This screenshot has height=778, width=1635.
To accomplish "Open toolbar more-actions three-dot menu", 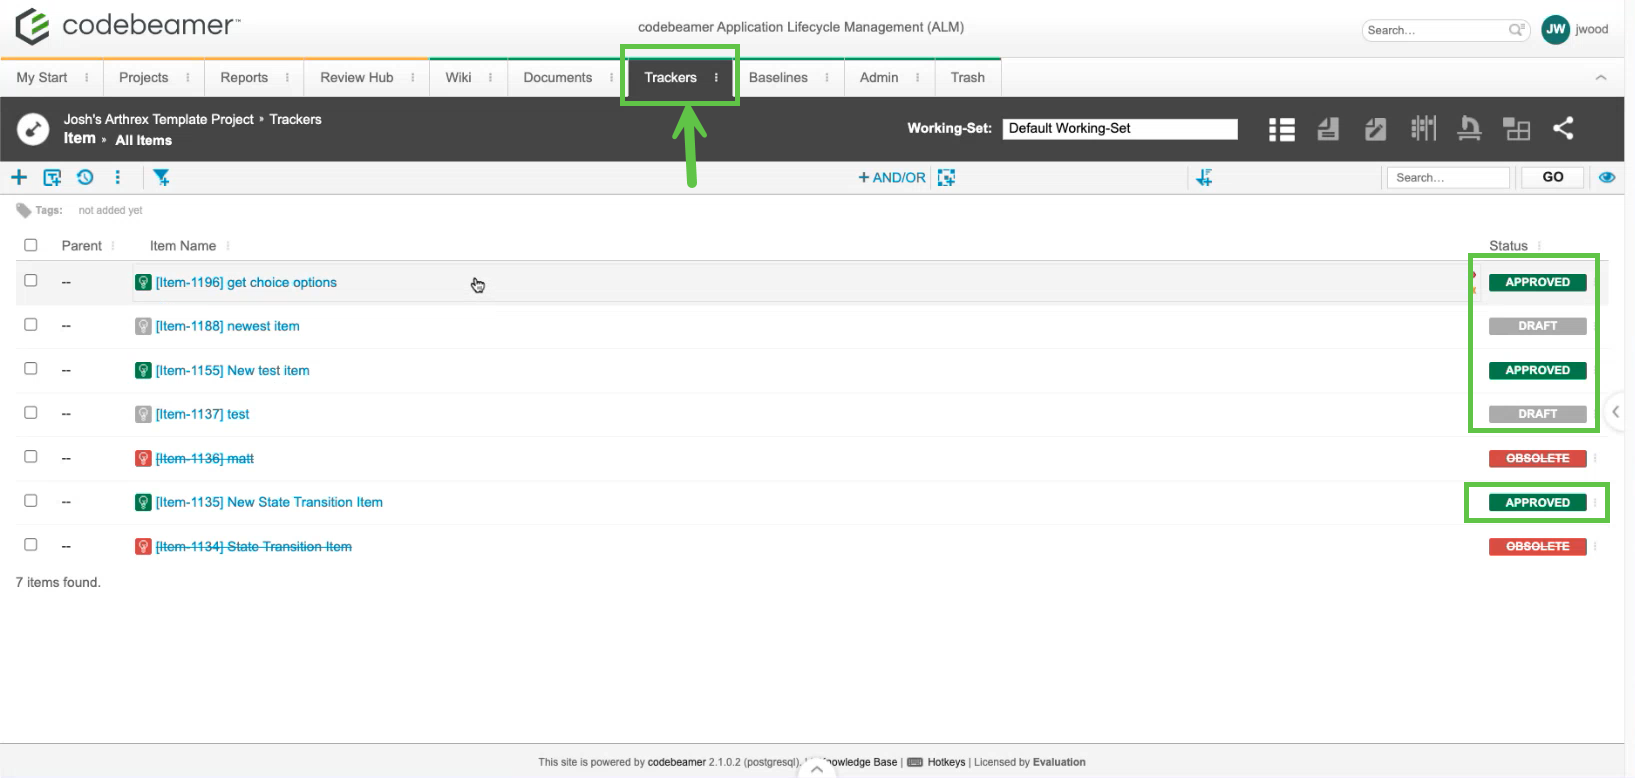I will point(118,177).
